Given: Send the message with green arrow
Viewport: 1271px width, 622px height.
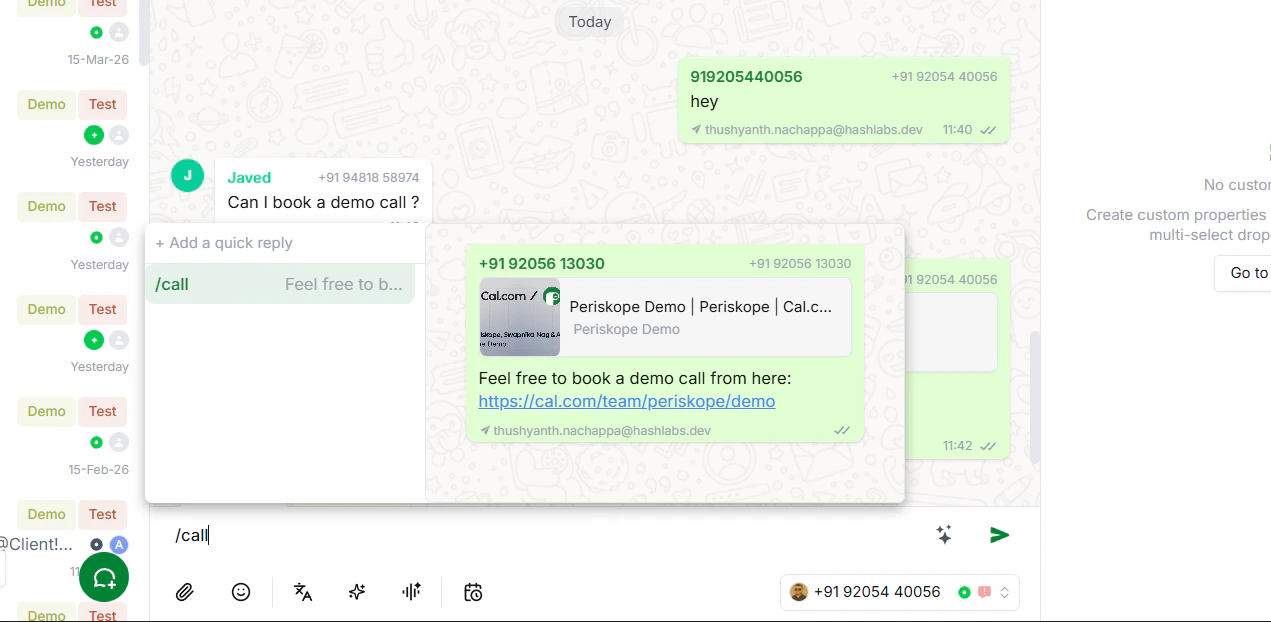Looking at the screenshot, I should click(x=999, y=535).
